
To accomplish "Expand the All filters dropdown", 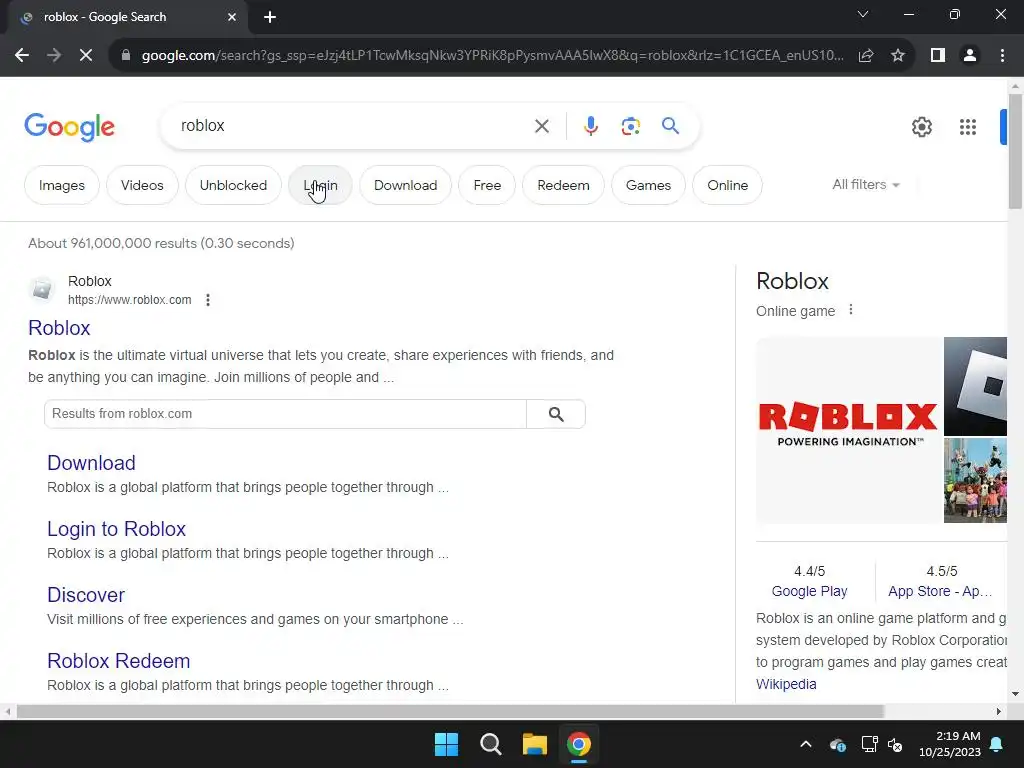I will click(x=866, y=185).
